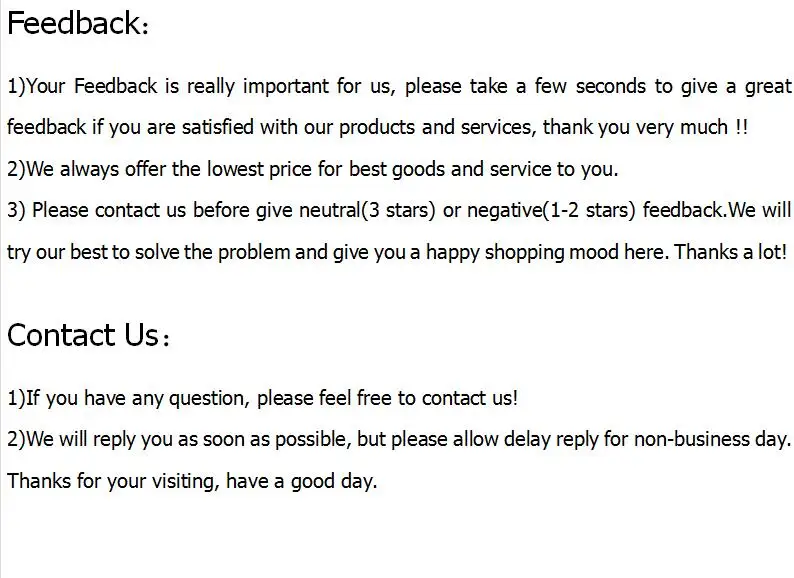
Task: Click the line starting 'Your Feedback is really important'
Action: (x=399, y=86)
